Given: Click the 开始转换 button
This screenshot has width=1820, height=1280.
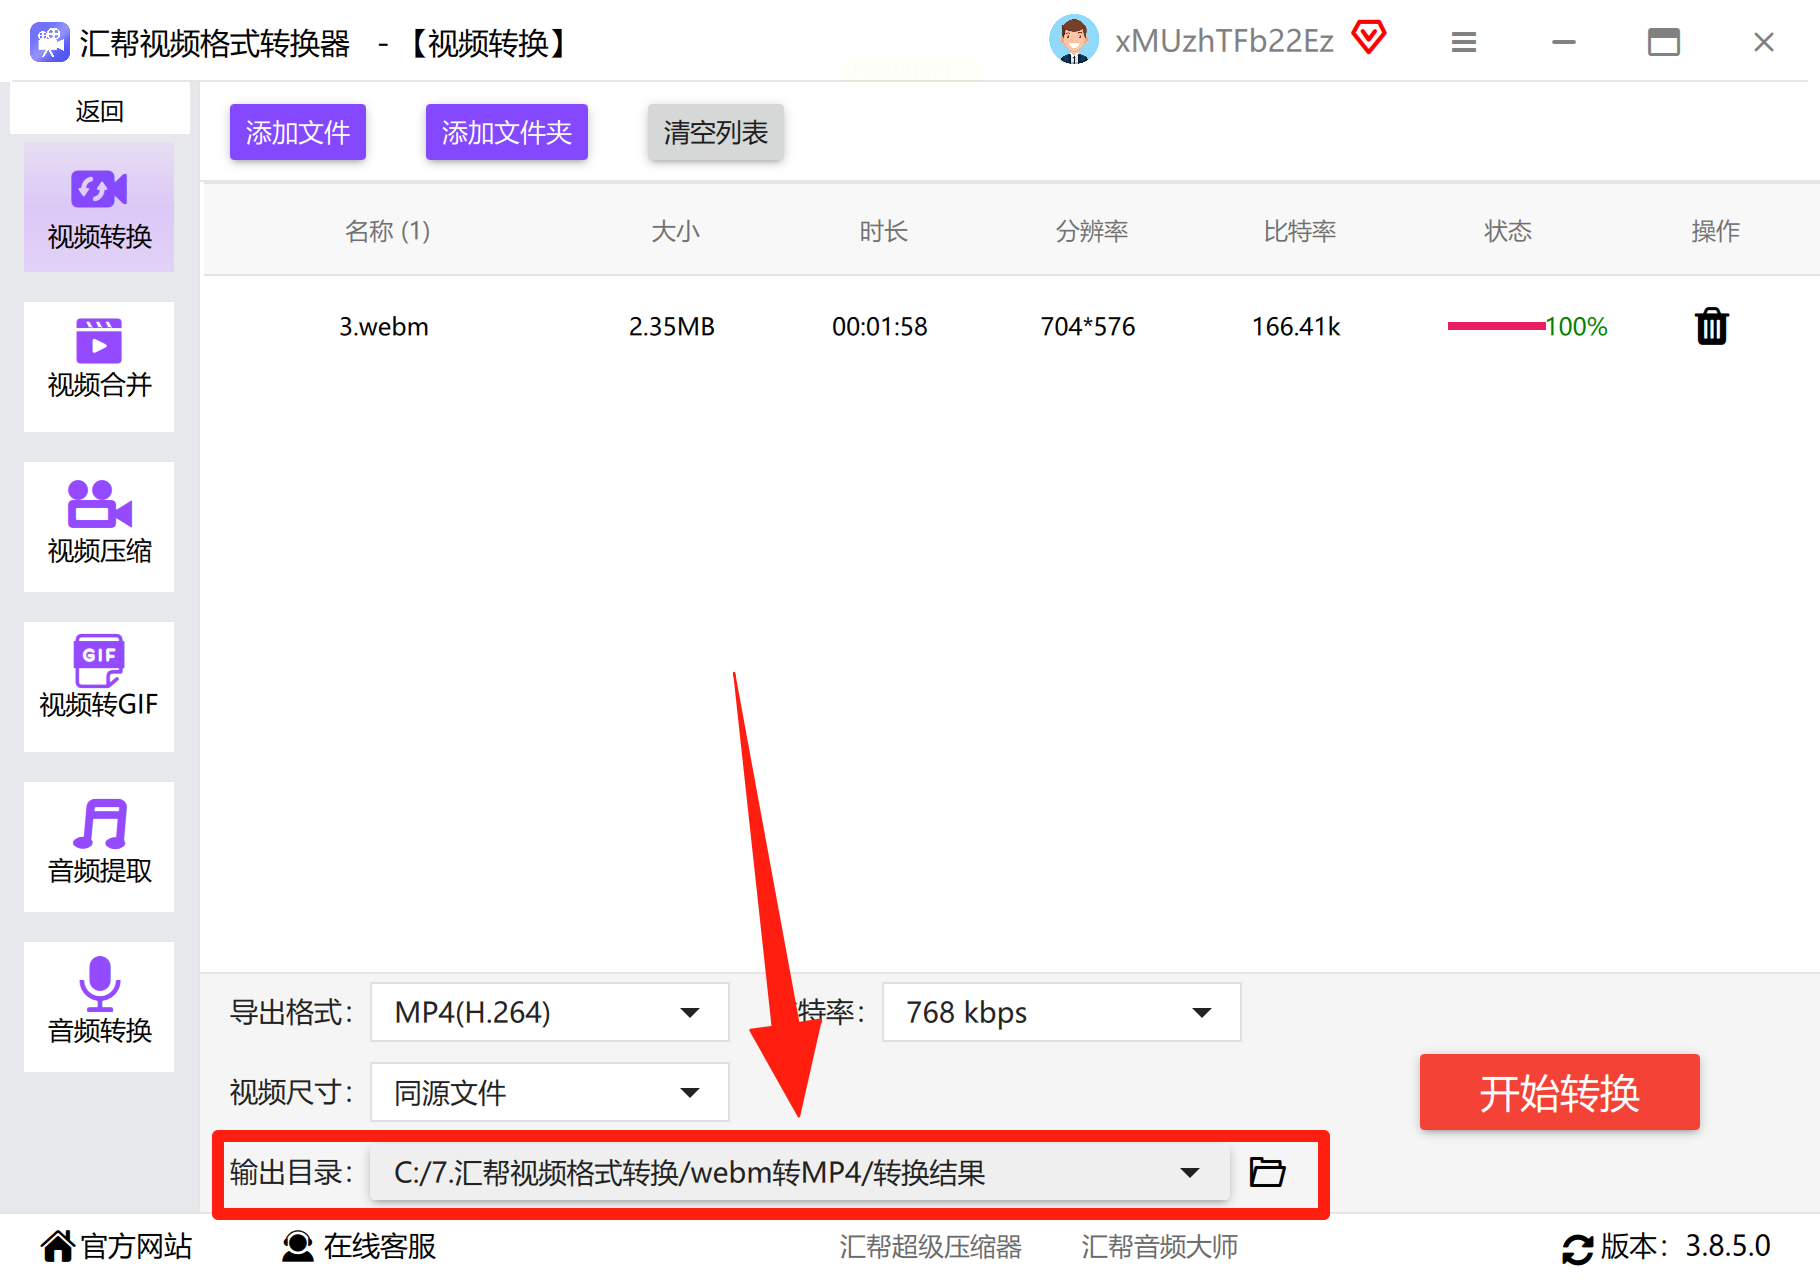Looking at the screenshot, I should click(1560, 1092).
